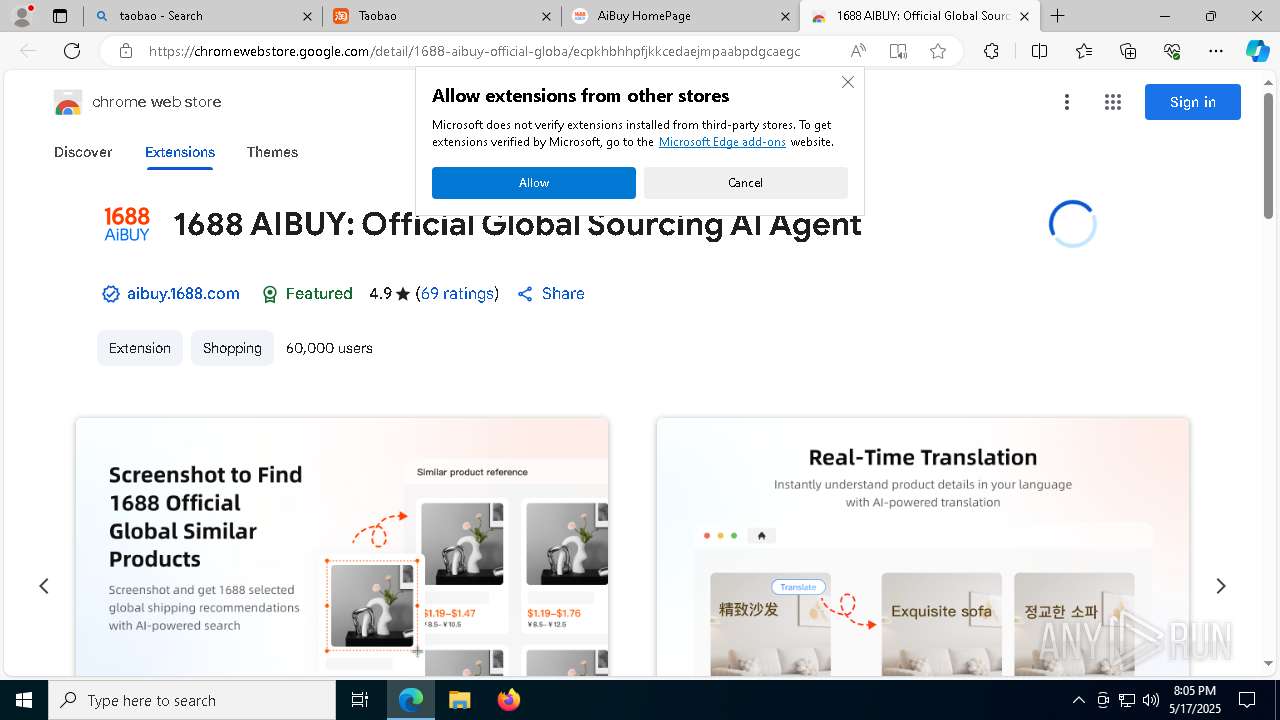Toggle the split screen icon
The image size is (1280, 720).
coord(1039,51)
